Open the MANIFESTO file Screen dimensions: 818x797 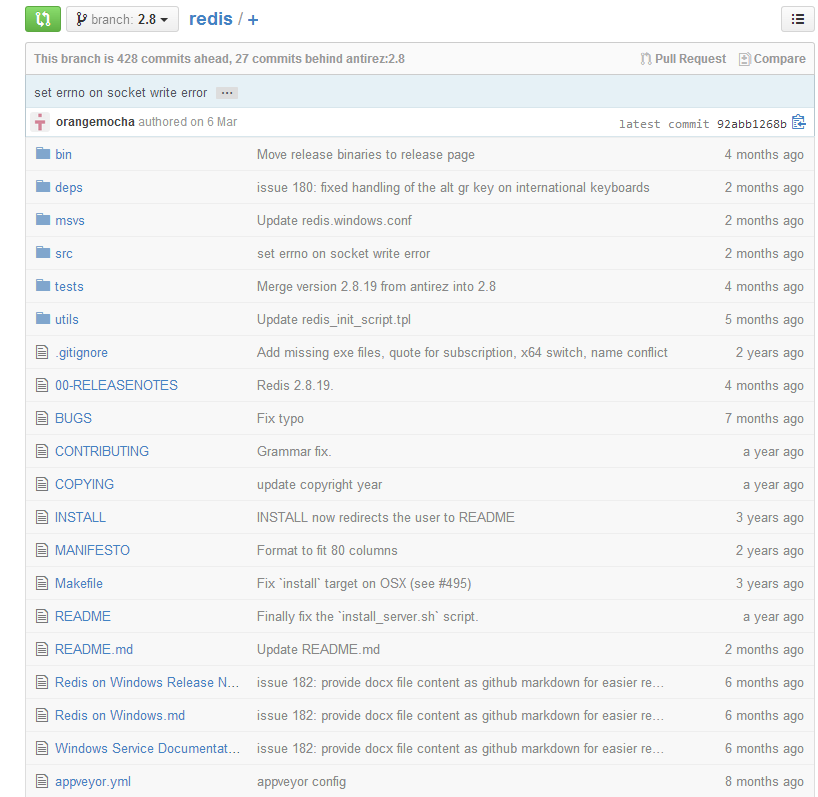pos(92,550)
